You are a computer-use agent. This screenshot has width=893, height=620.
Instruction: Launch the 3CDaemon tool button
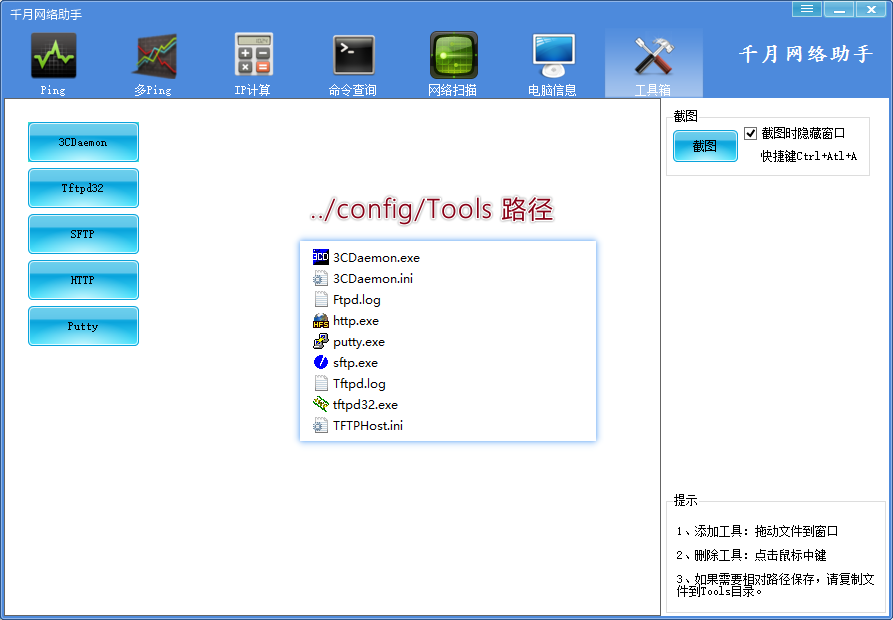pyautogui.click(x=83, y=142)
